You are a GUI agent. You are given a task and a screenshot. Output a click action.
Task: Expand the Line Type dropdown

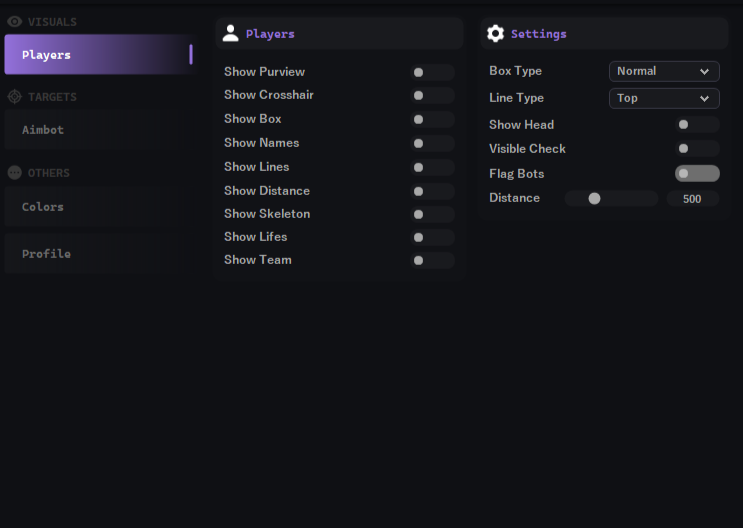[664, 98]
